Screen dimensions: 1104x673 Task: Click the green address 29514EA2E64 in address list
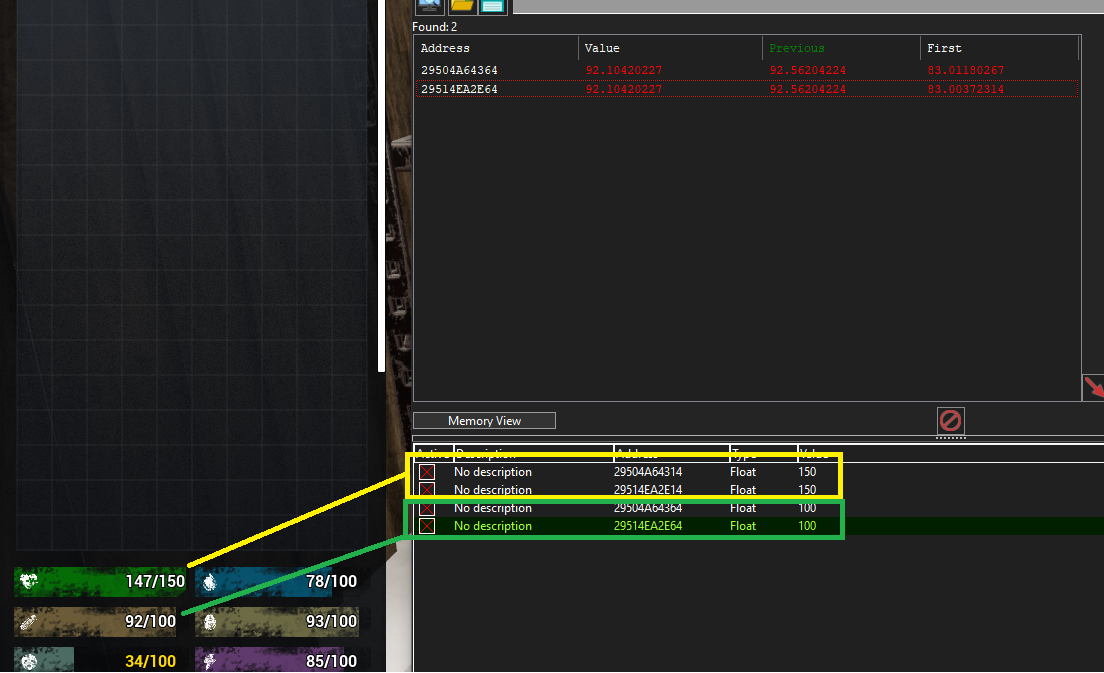coord(648,526)
